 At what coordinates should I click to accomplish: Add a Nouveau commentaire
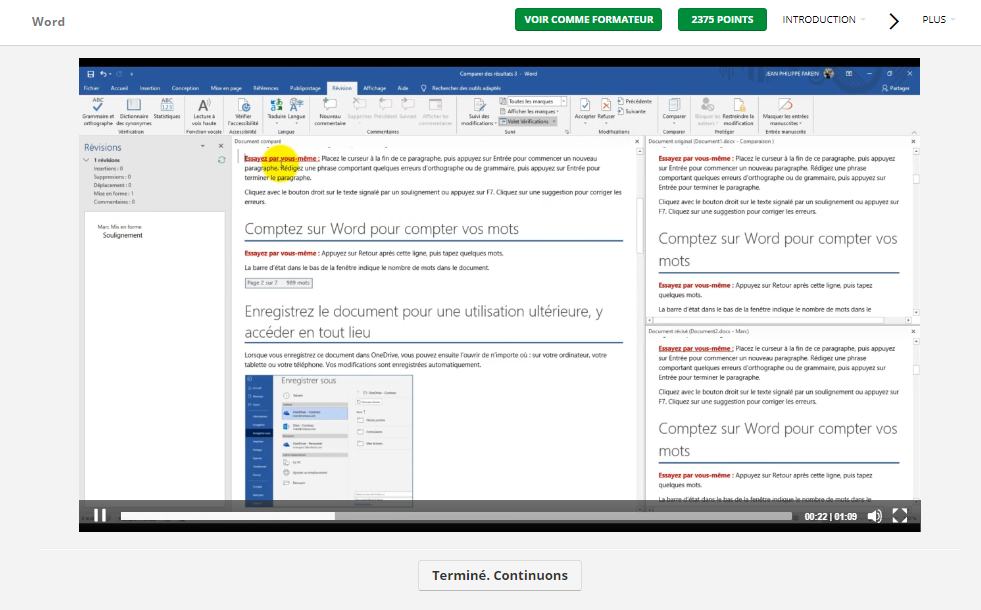(330, 111)
